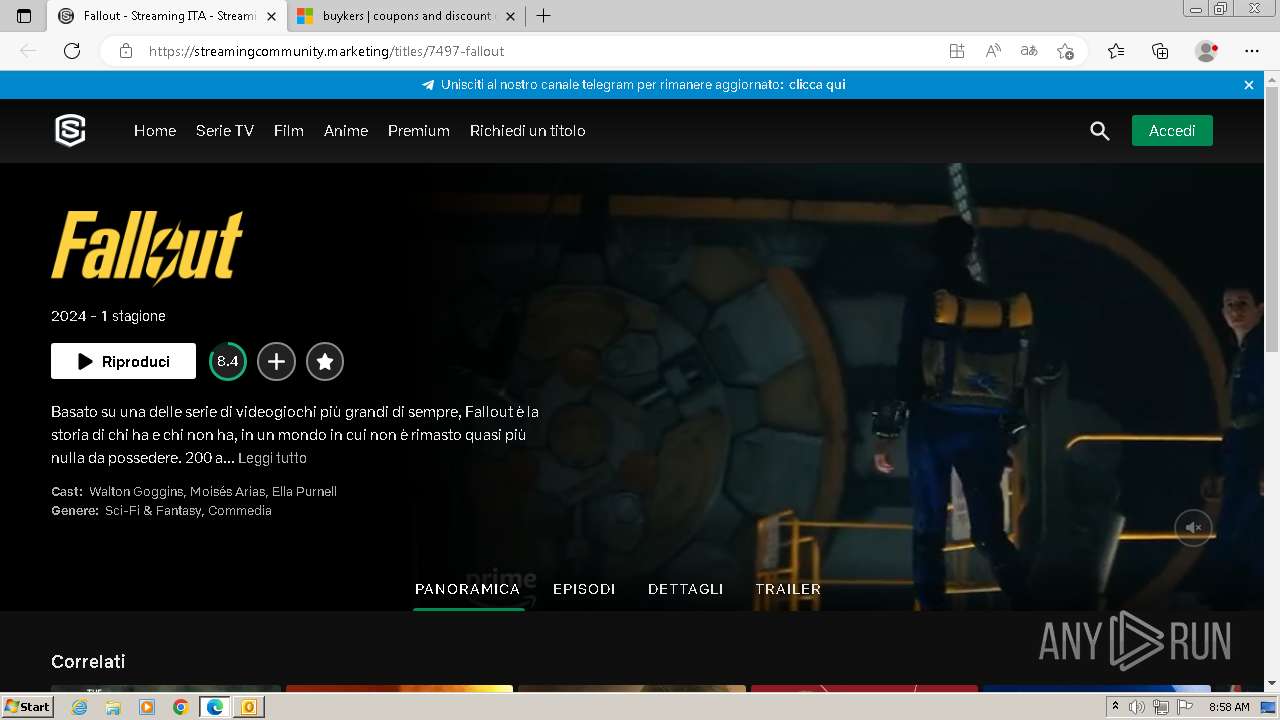View site information lock icon

coord(126,51)
